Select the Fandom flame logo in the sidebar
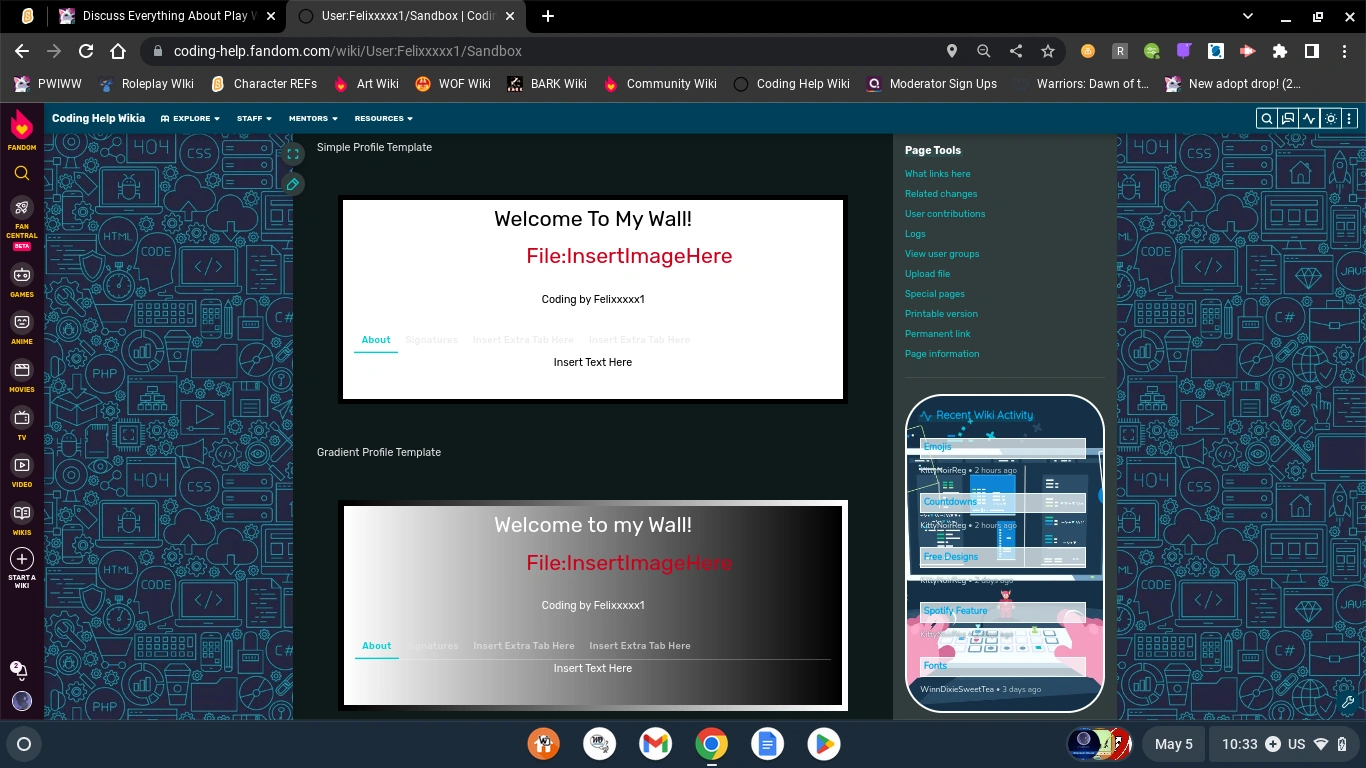 point(21,124)
